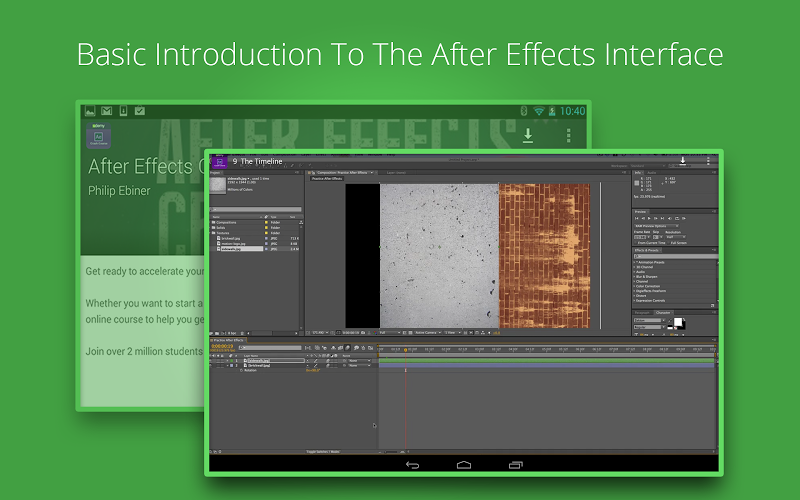Click current time indicator on timeline ruler
Screen dimensions: 800x500
pyautogui.click(x=406, y=350)
